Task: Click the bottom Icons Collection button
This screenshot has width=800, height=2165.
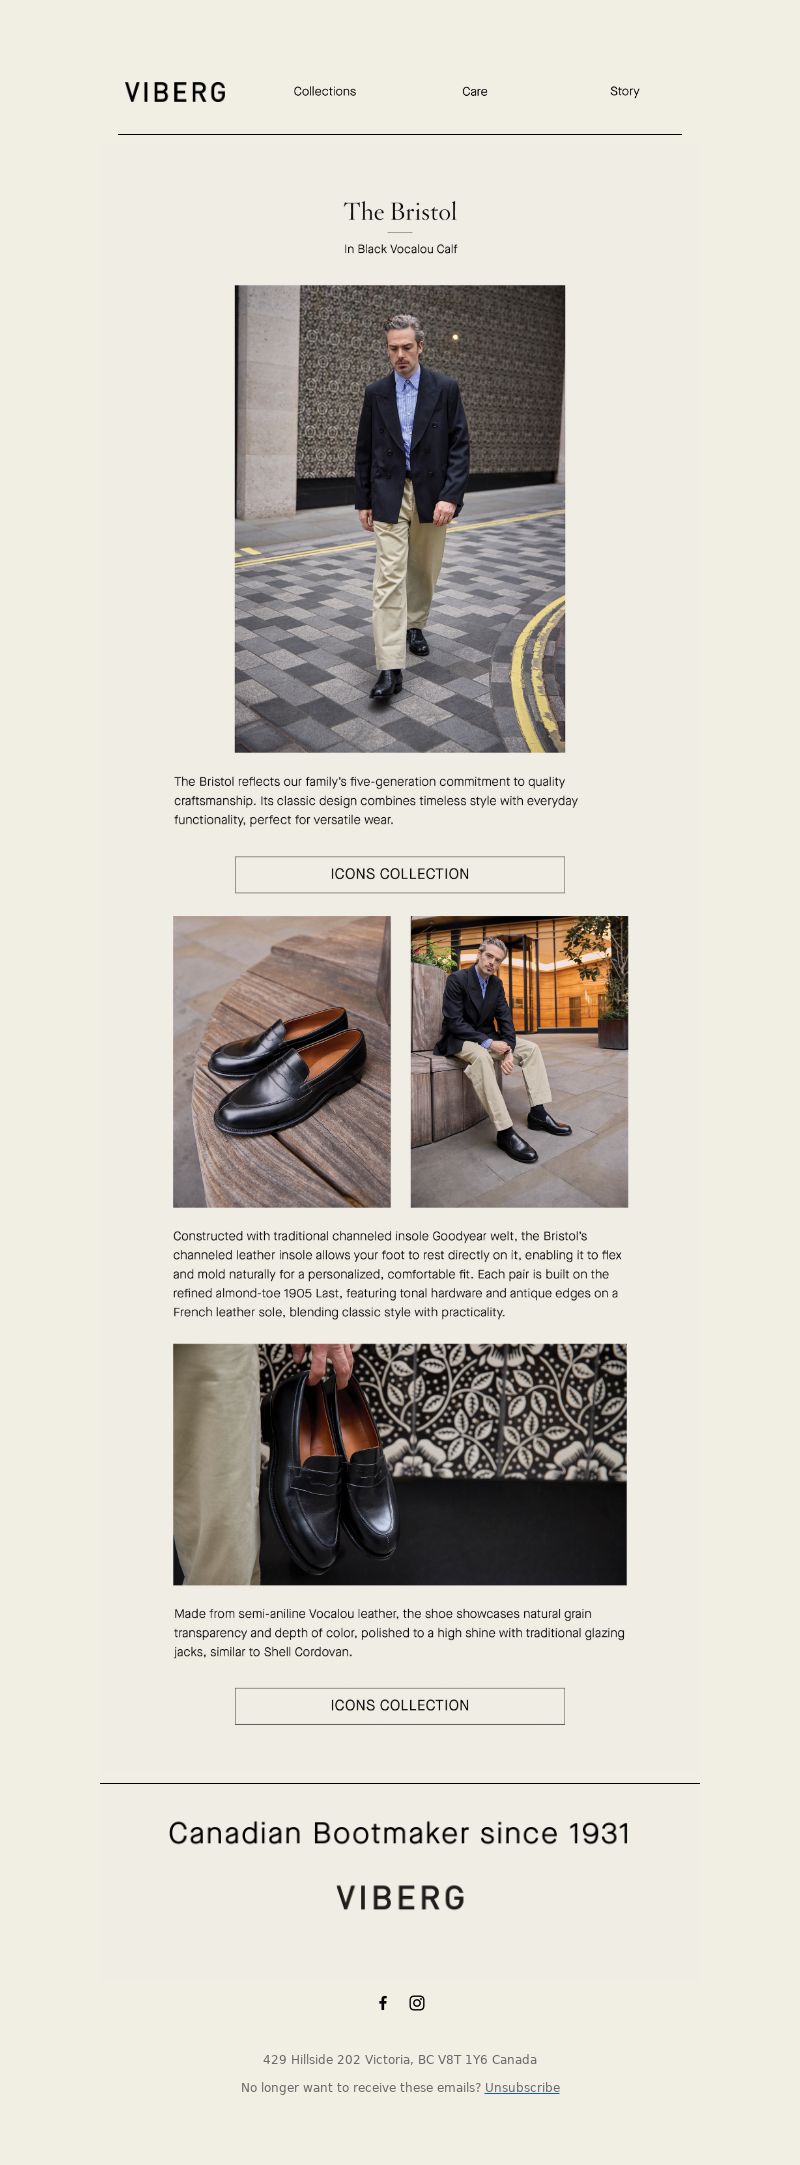Action: (x=400, y=1705)
